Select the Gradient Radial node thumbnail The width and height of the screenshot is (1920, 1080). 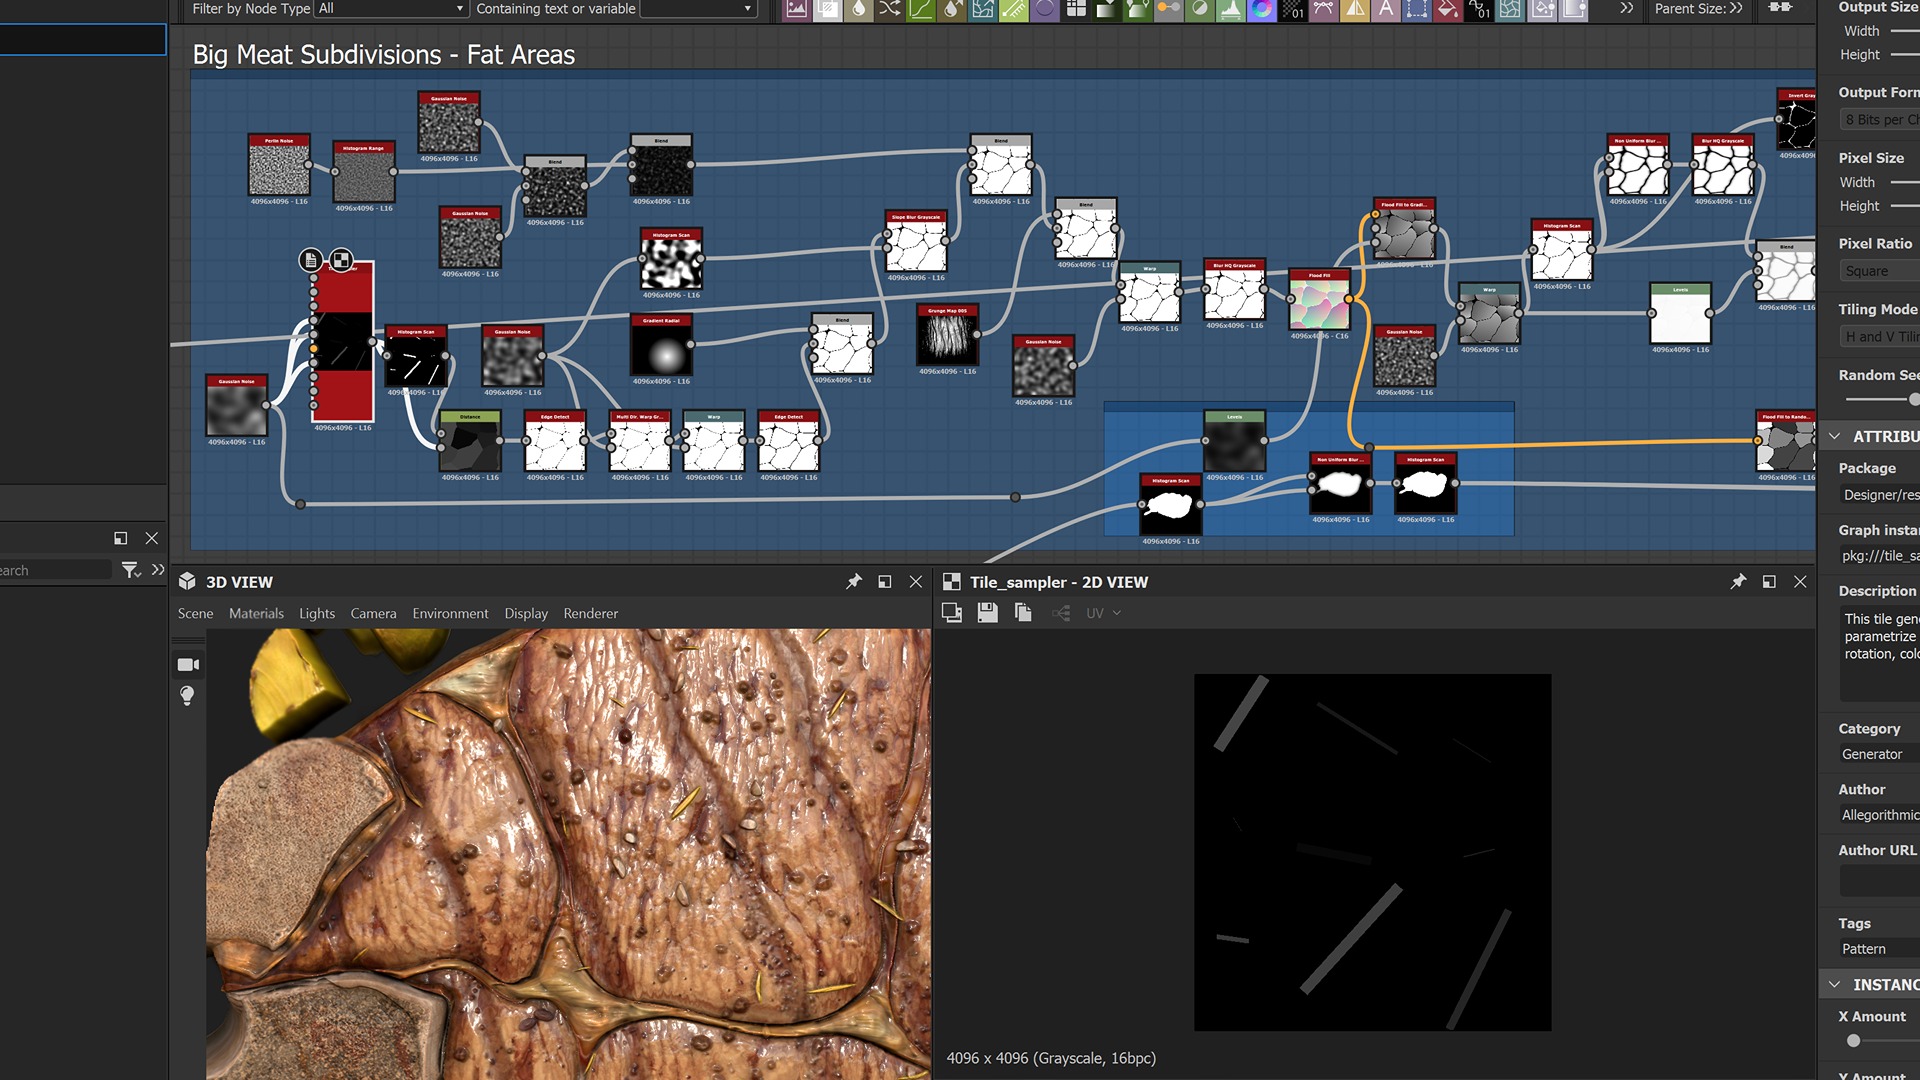coord(661,350)
